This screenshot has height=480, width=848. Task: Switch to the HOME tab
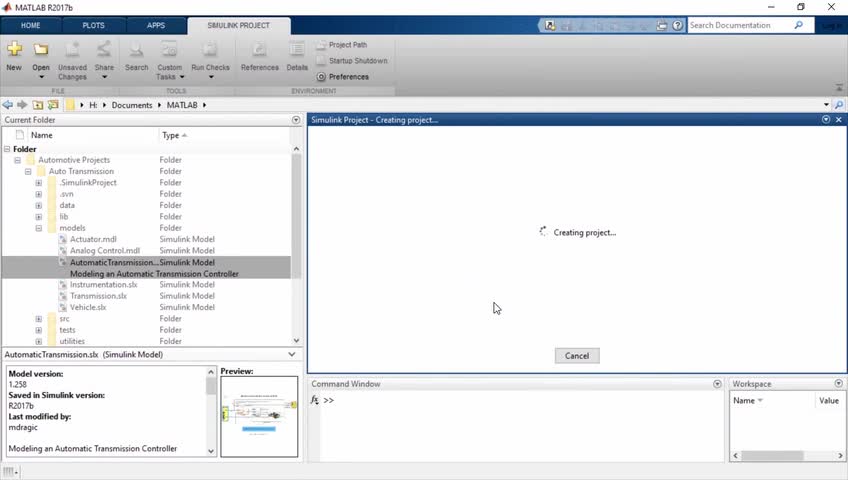(31, 25)
